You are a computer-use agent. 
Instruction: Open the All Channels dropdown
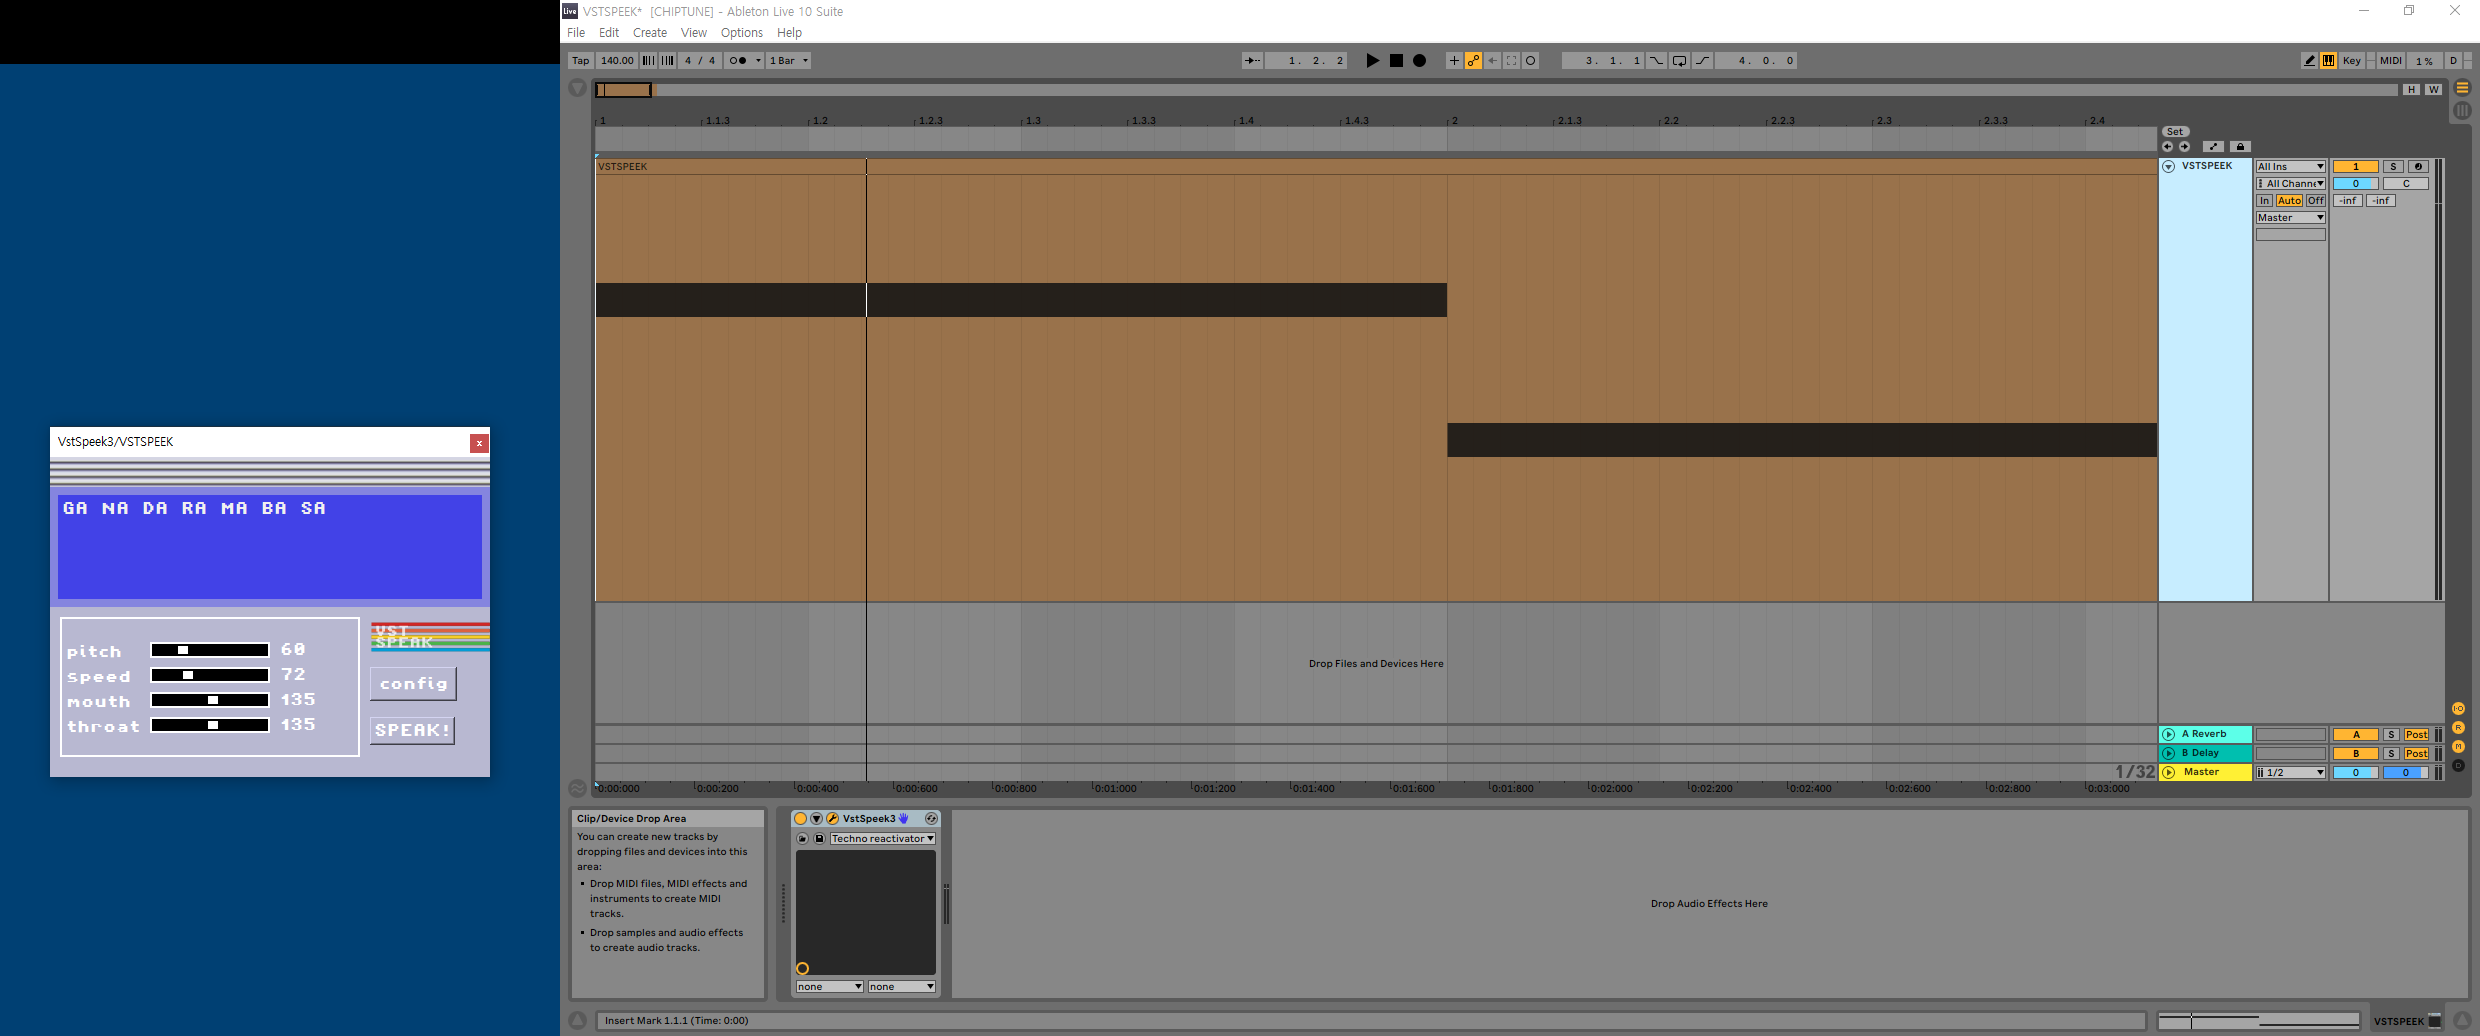2291,184
